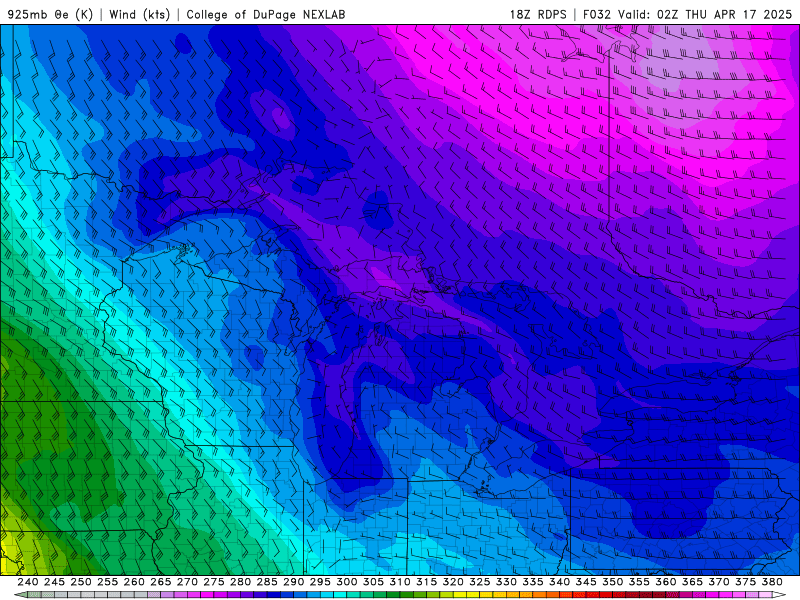800x600 pixels.
Task: Click the 245 value on the color scale
Action: 54,582
